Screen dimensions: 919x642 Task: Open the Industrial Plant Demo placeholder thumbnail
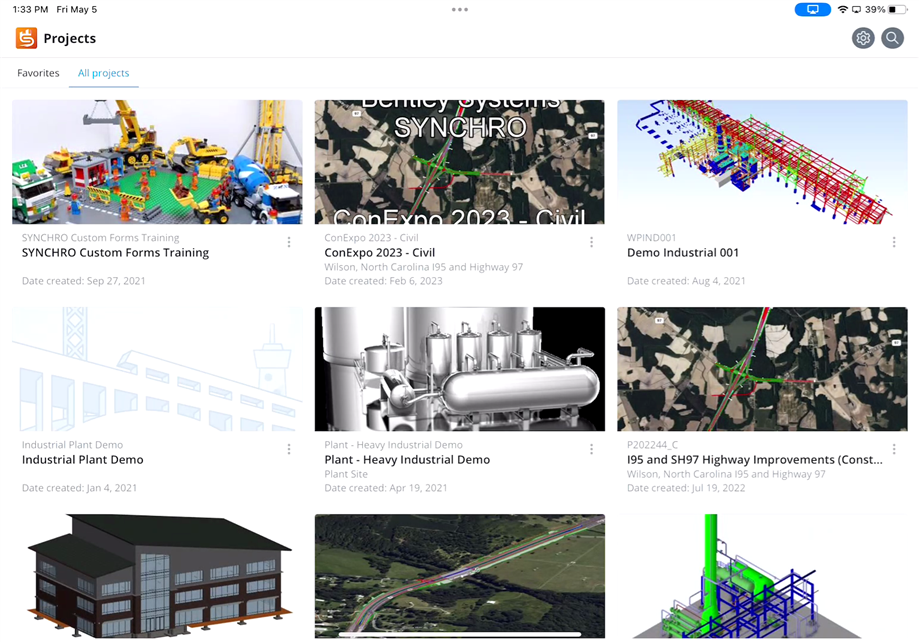(157, 369)
